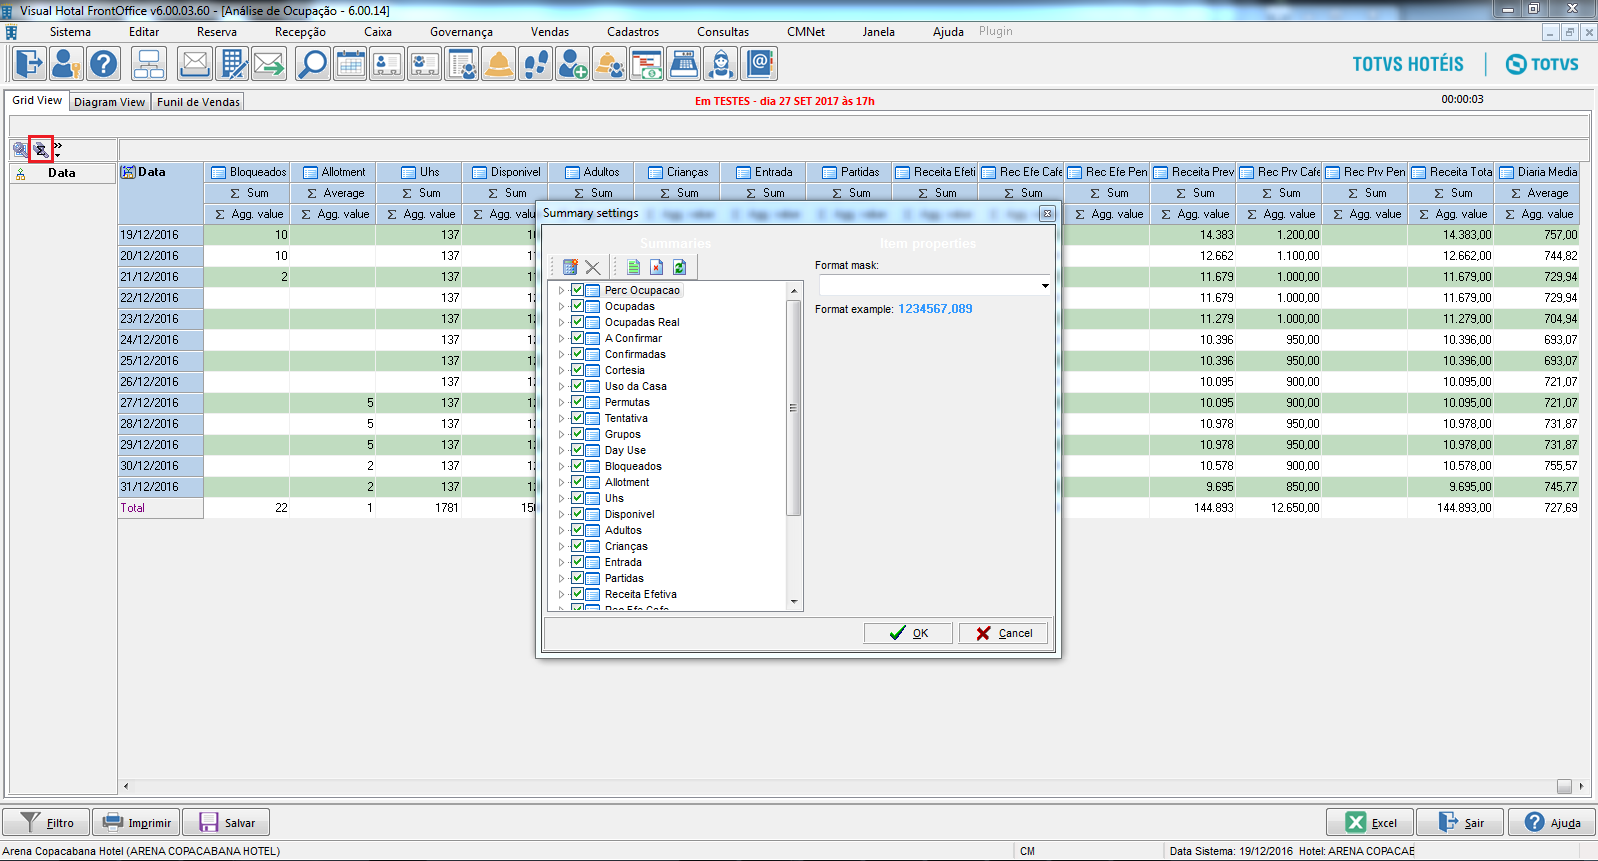
Task: Disable the Day Use checkbox
Action: pos(577,450)
